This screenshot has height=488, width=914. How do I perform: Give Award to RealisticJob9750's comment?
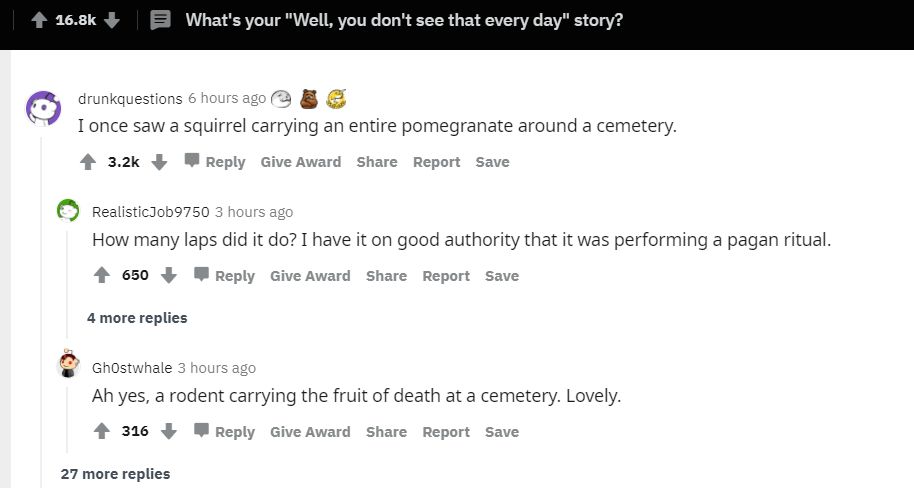(x=310, y=276)
